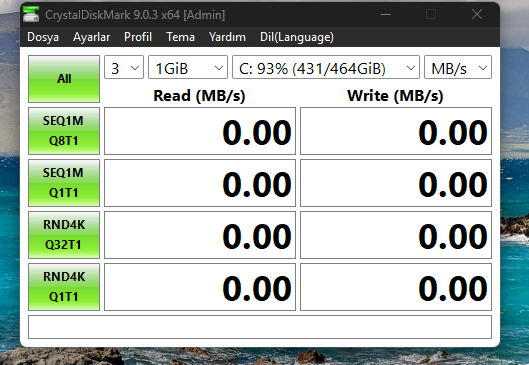Click the RND4K Q1T1 write result value
Screen dimensions: 529x365
coord(396,287)
